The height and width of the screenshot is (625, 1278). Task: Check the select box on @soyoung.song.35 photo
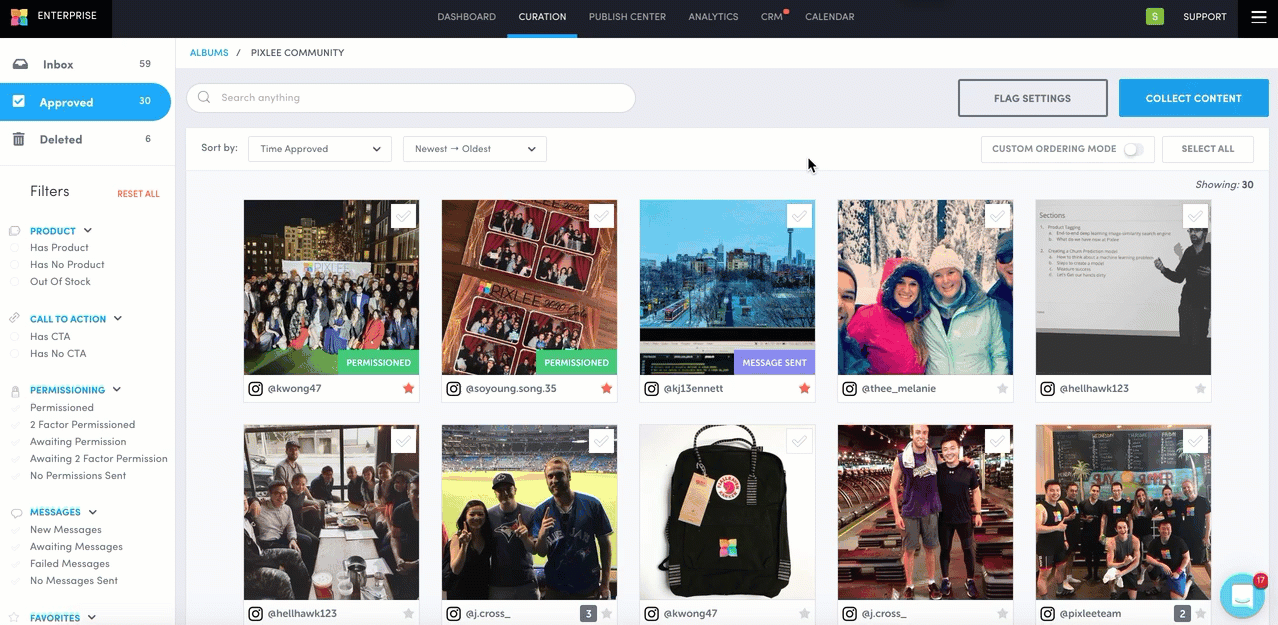601,216
